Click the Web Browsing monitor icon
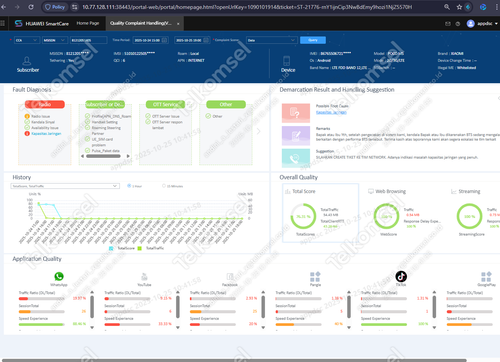This screenshot has width=500, height=362. pos(371,191)
